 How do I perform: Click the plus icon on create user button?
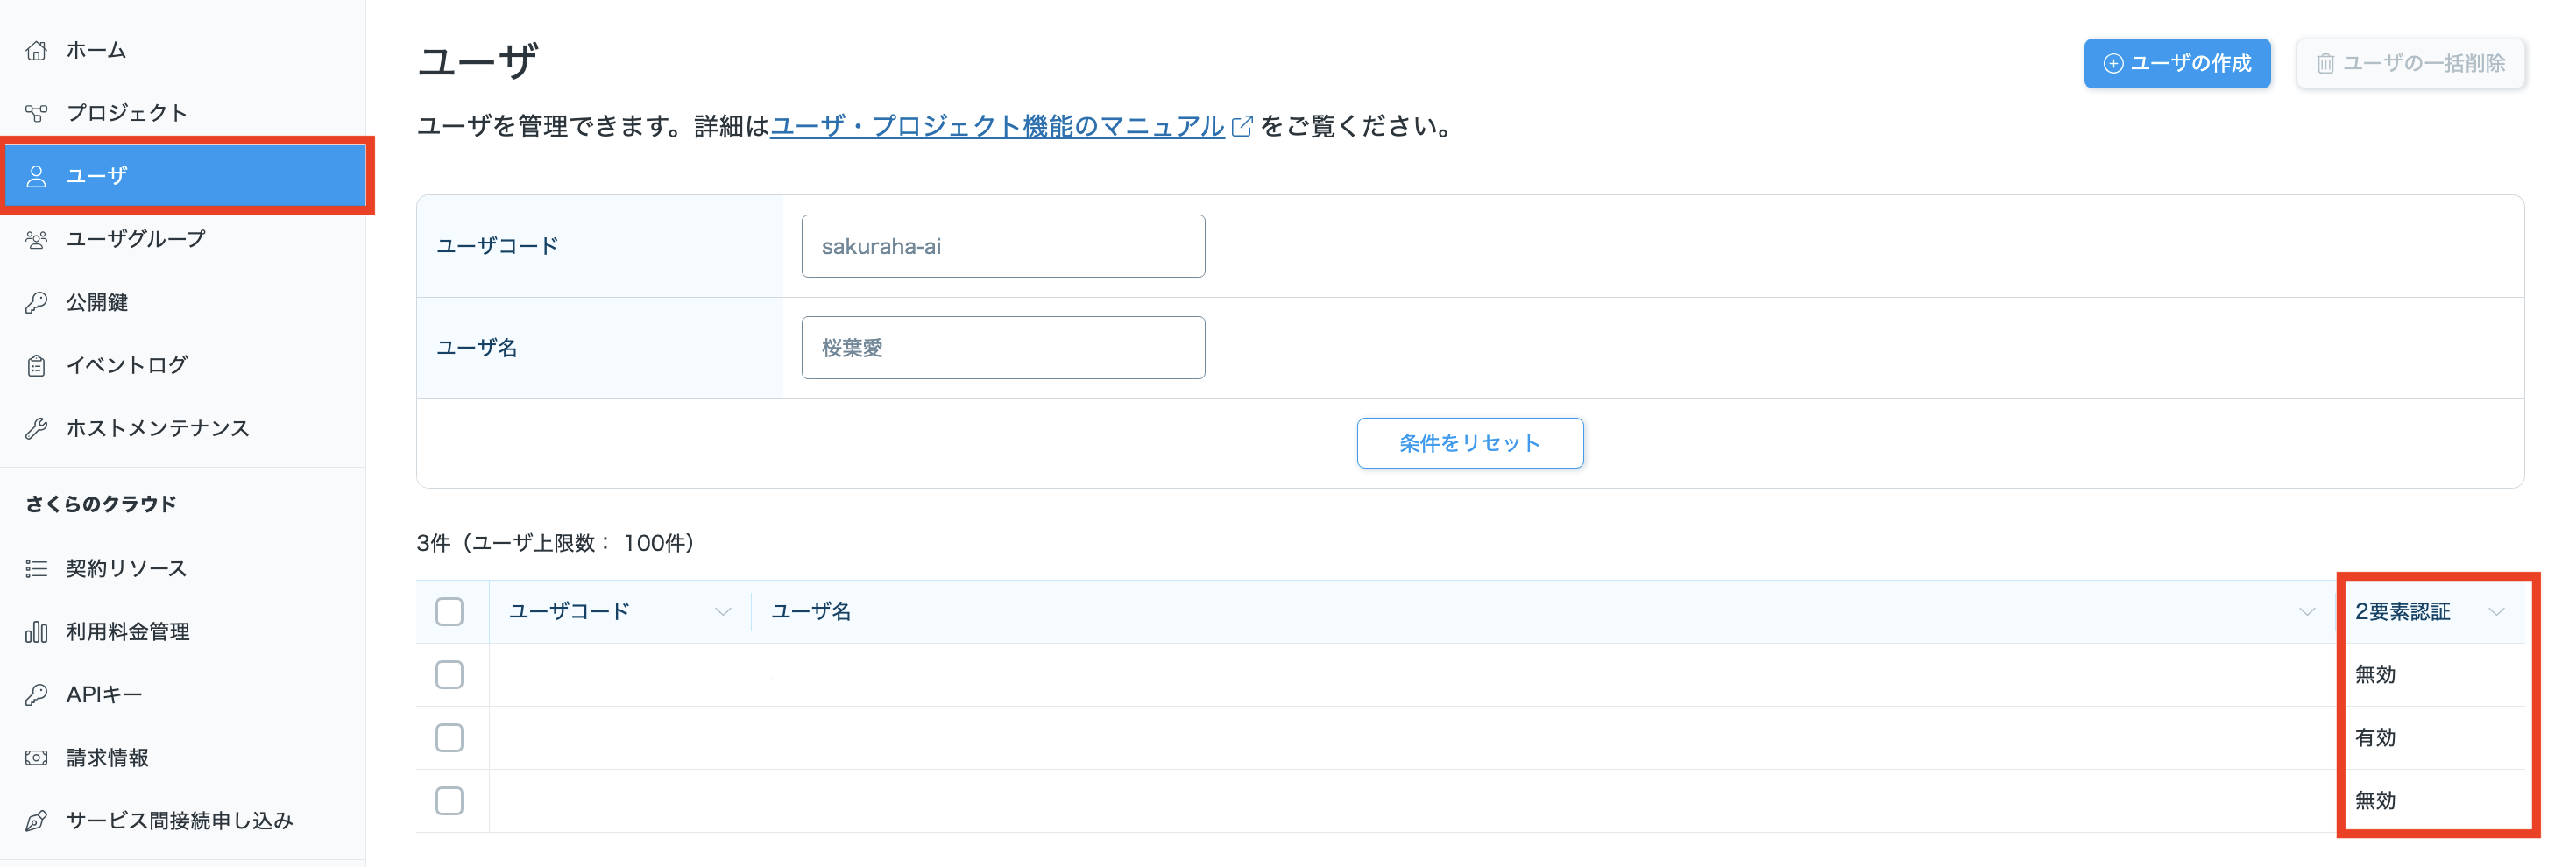point(2113,64)
